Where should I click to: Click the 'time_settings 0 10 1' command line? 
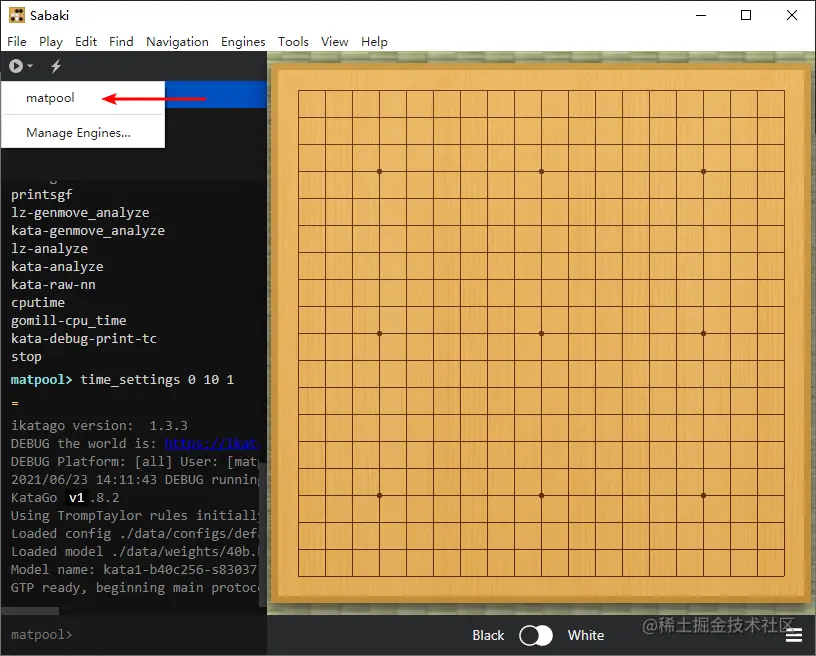pos(157,380)
